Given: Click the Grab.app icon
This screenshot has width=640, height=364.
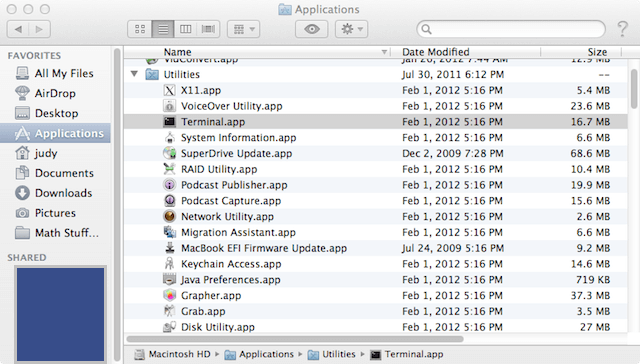Looking at the screenshot, I should (169, 311).
